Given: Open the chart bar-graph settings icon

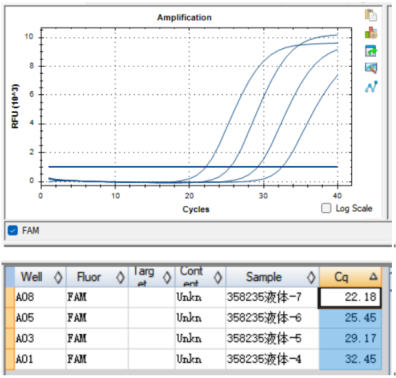Looking at the screenshot, I should coord(371,33).
